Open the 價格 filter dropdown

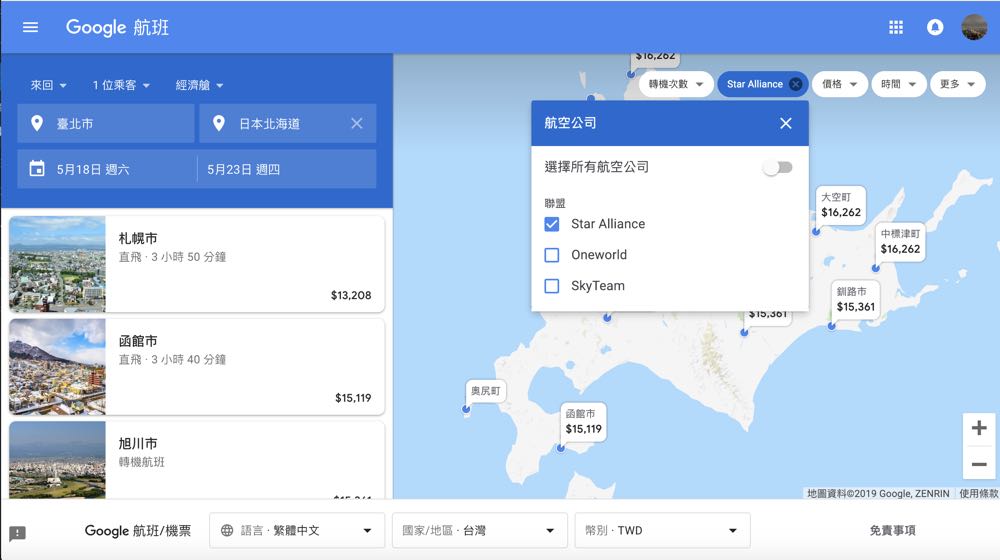pos(839,84)
